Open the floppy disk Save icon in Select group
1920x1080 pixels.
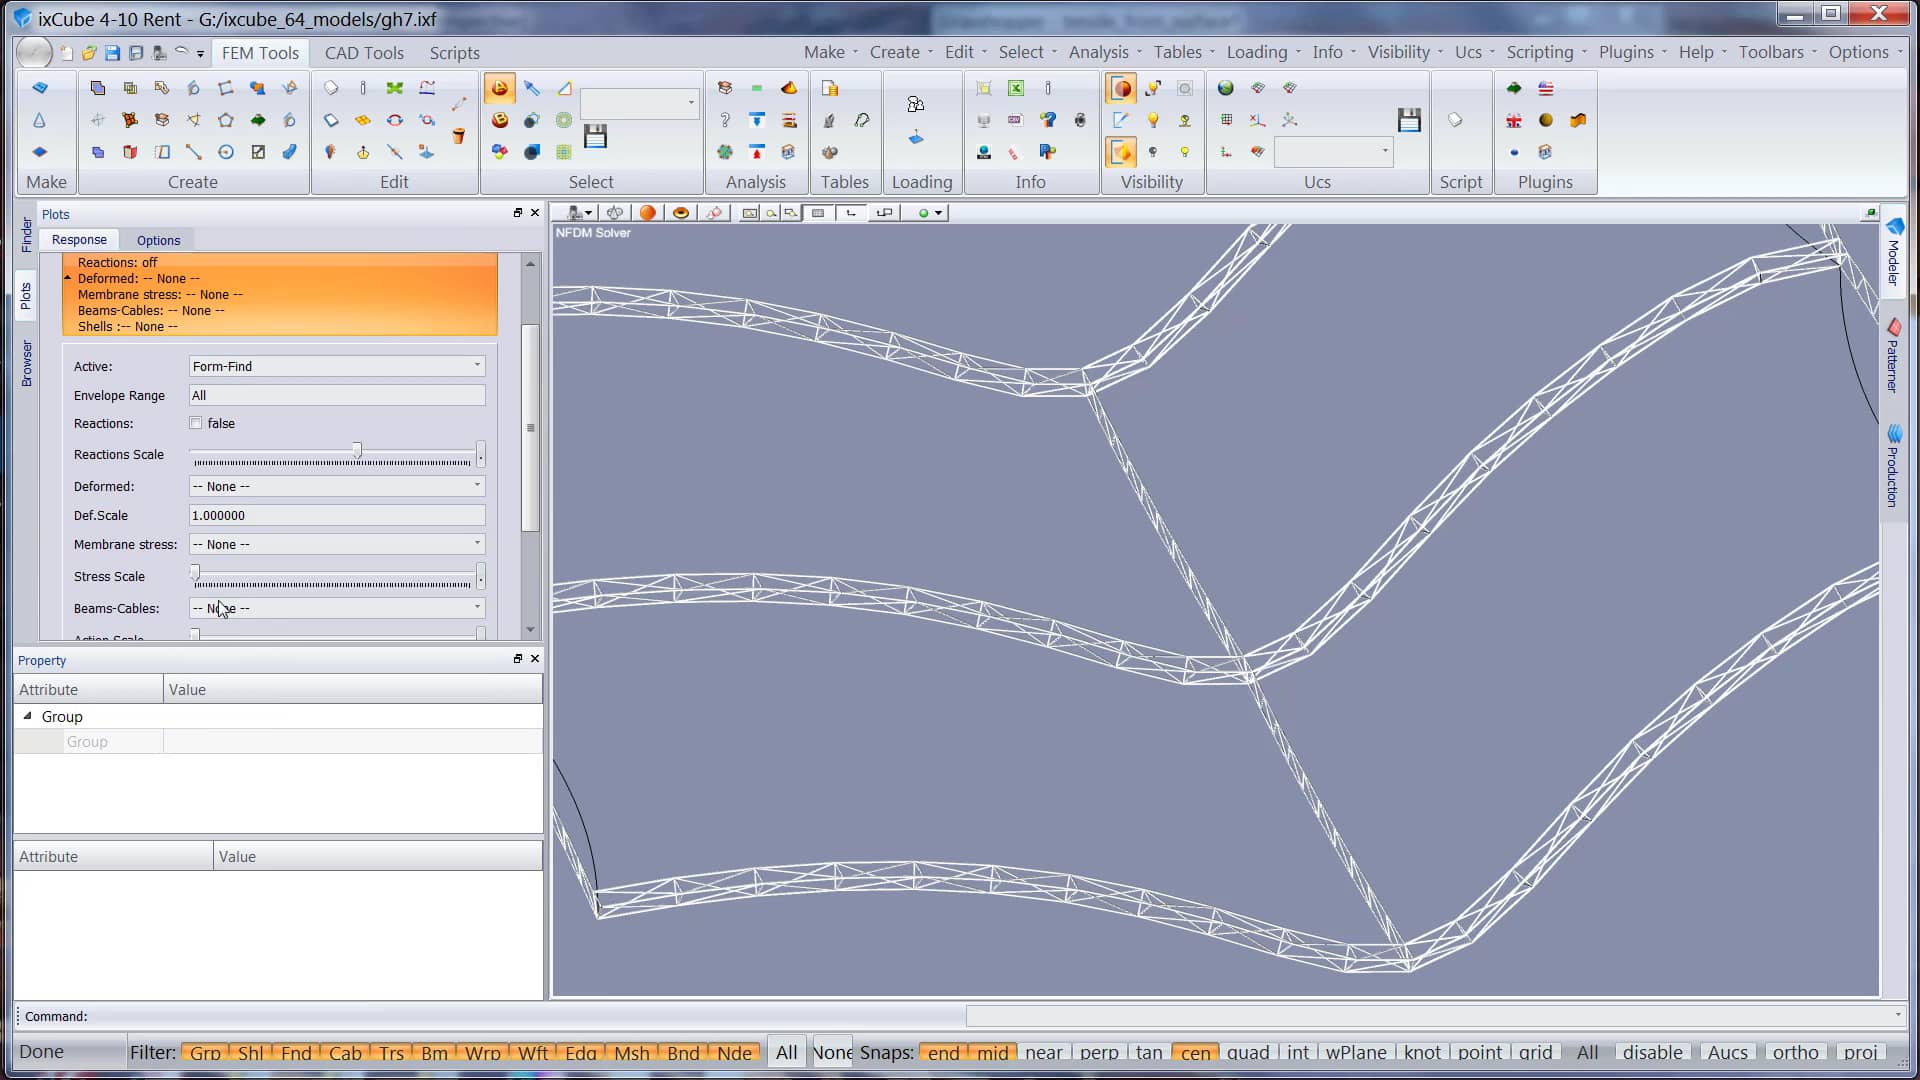597,137
